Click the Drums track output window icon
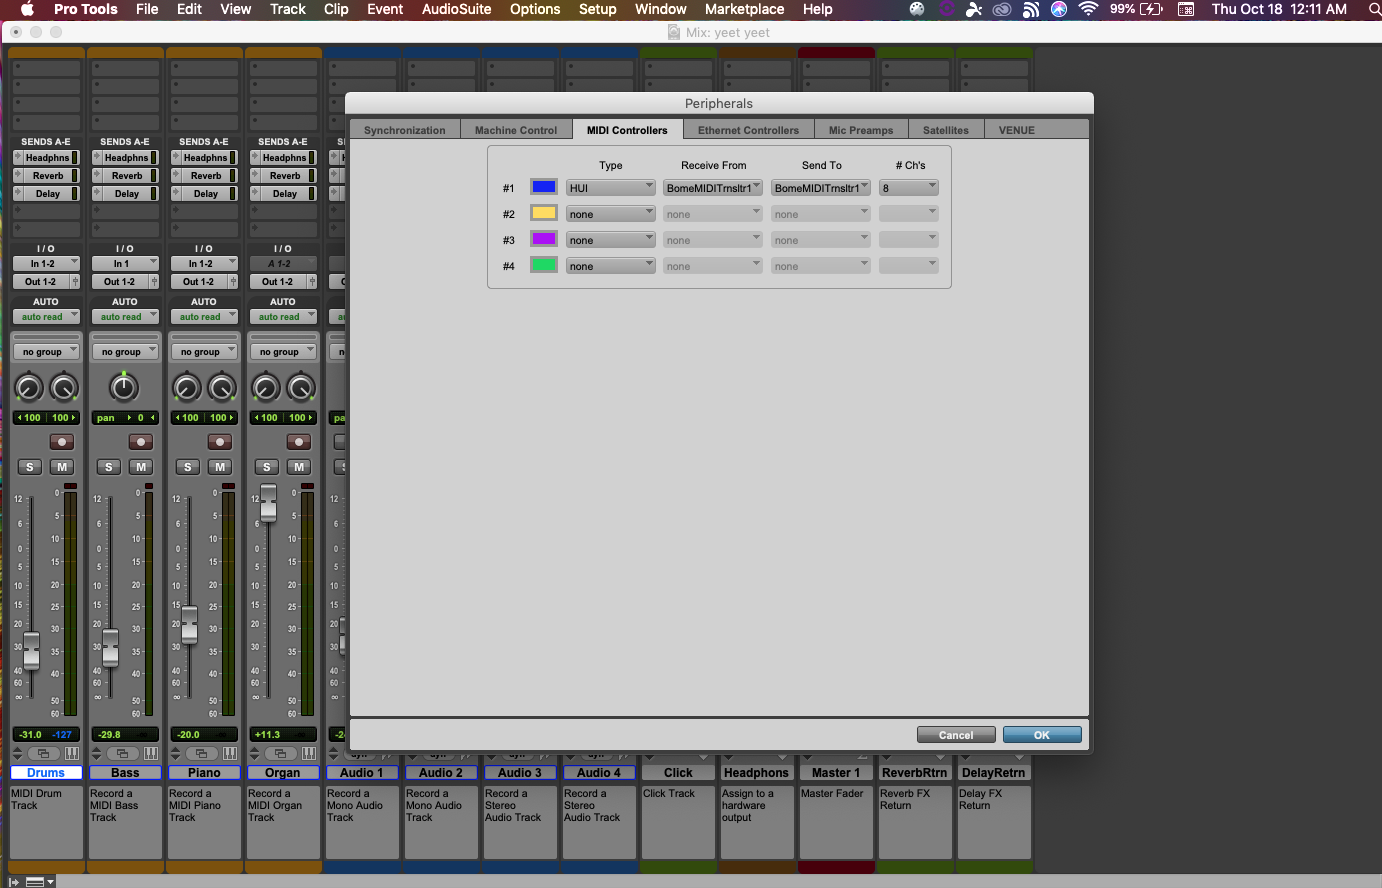The image size is (1382, 888). (x=43, y=753)
